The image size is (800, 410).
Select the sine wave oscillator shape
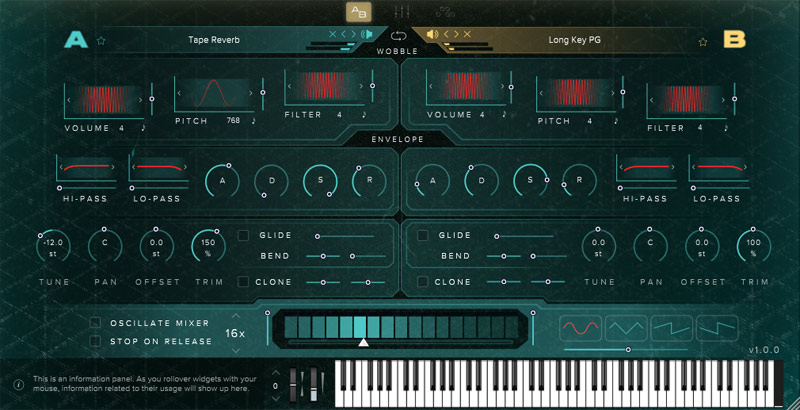pyautogui.click(x=578, y=328)
